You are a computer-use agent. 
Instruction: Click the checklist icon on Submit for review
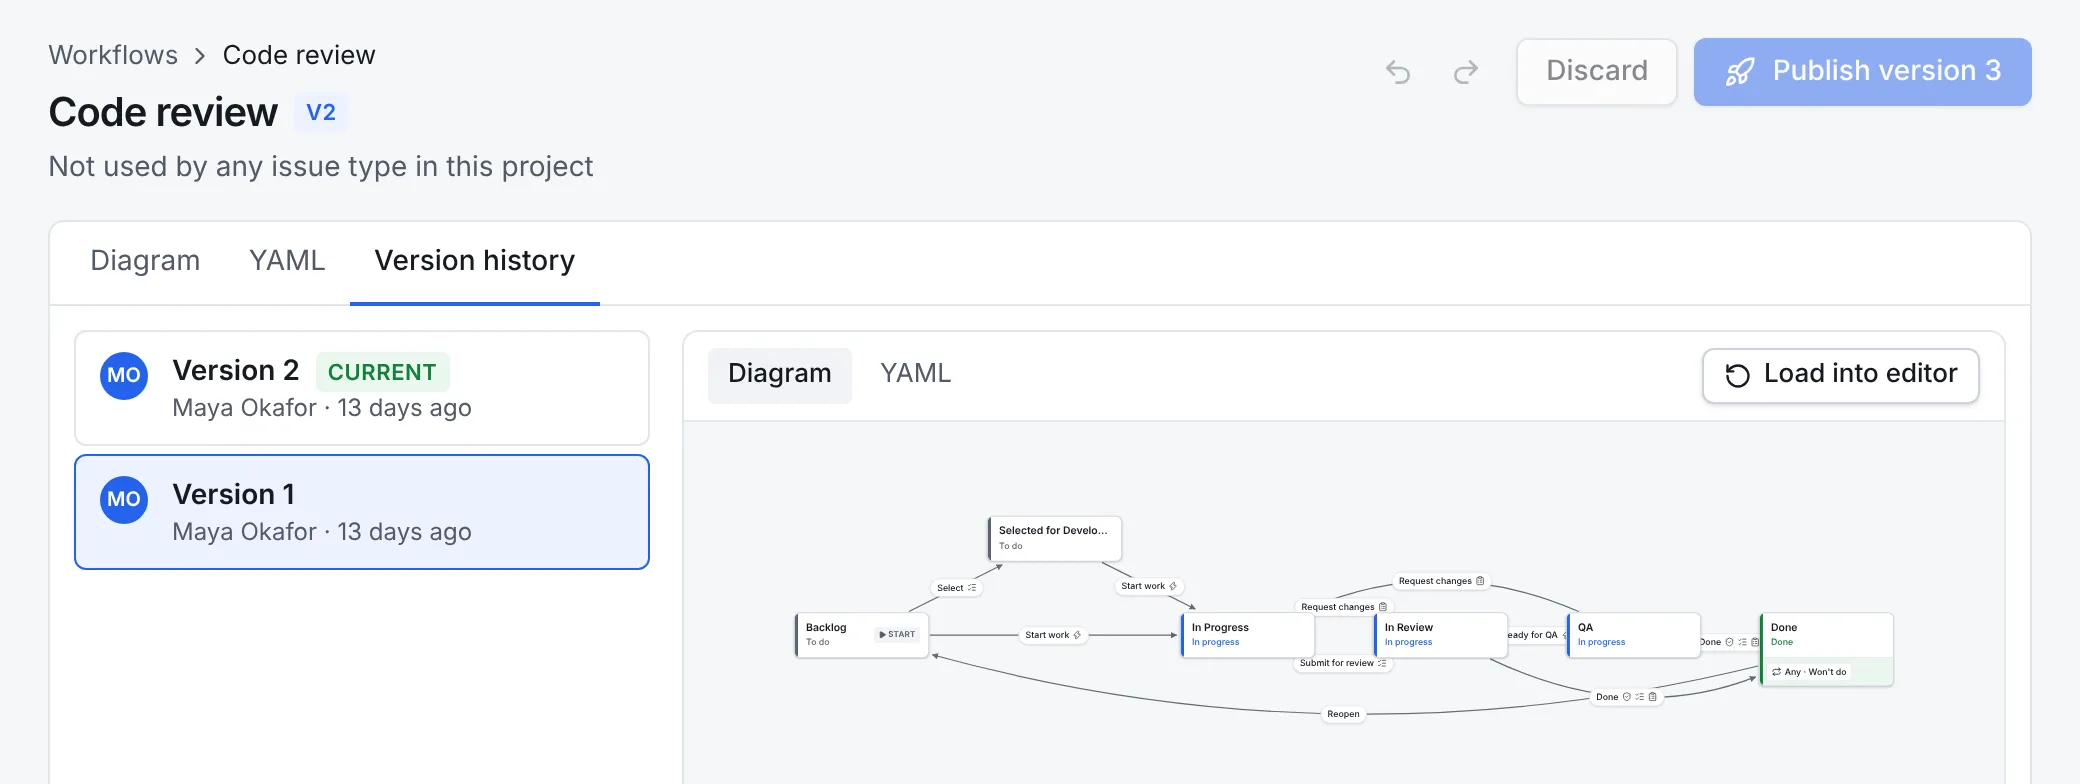coord(1382,663)
